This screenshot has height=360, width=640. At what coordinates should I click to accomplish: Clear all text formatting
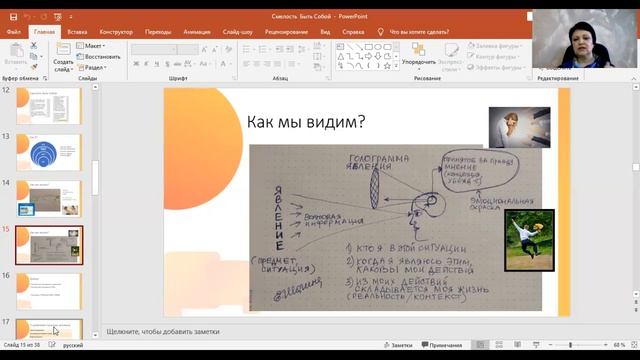pyautogui.click(x=229, y=49)
